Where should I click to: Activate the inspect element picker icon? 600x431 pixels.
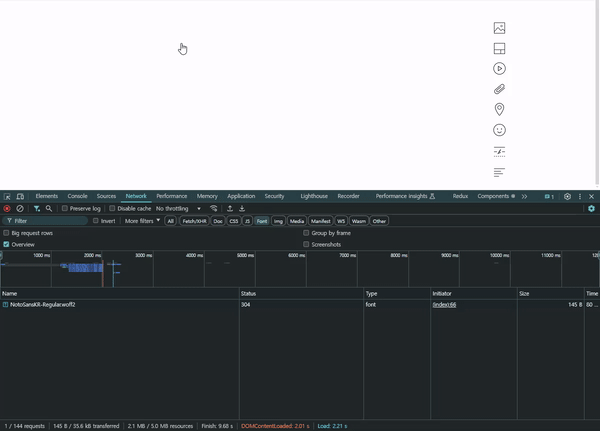click(7, 196)
